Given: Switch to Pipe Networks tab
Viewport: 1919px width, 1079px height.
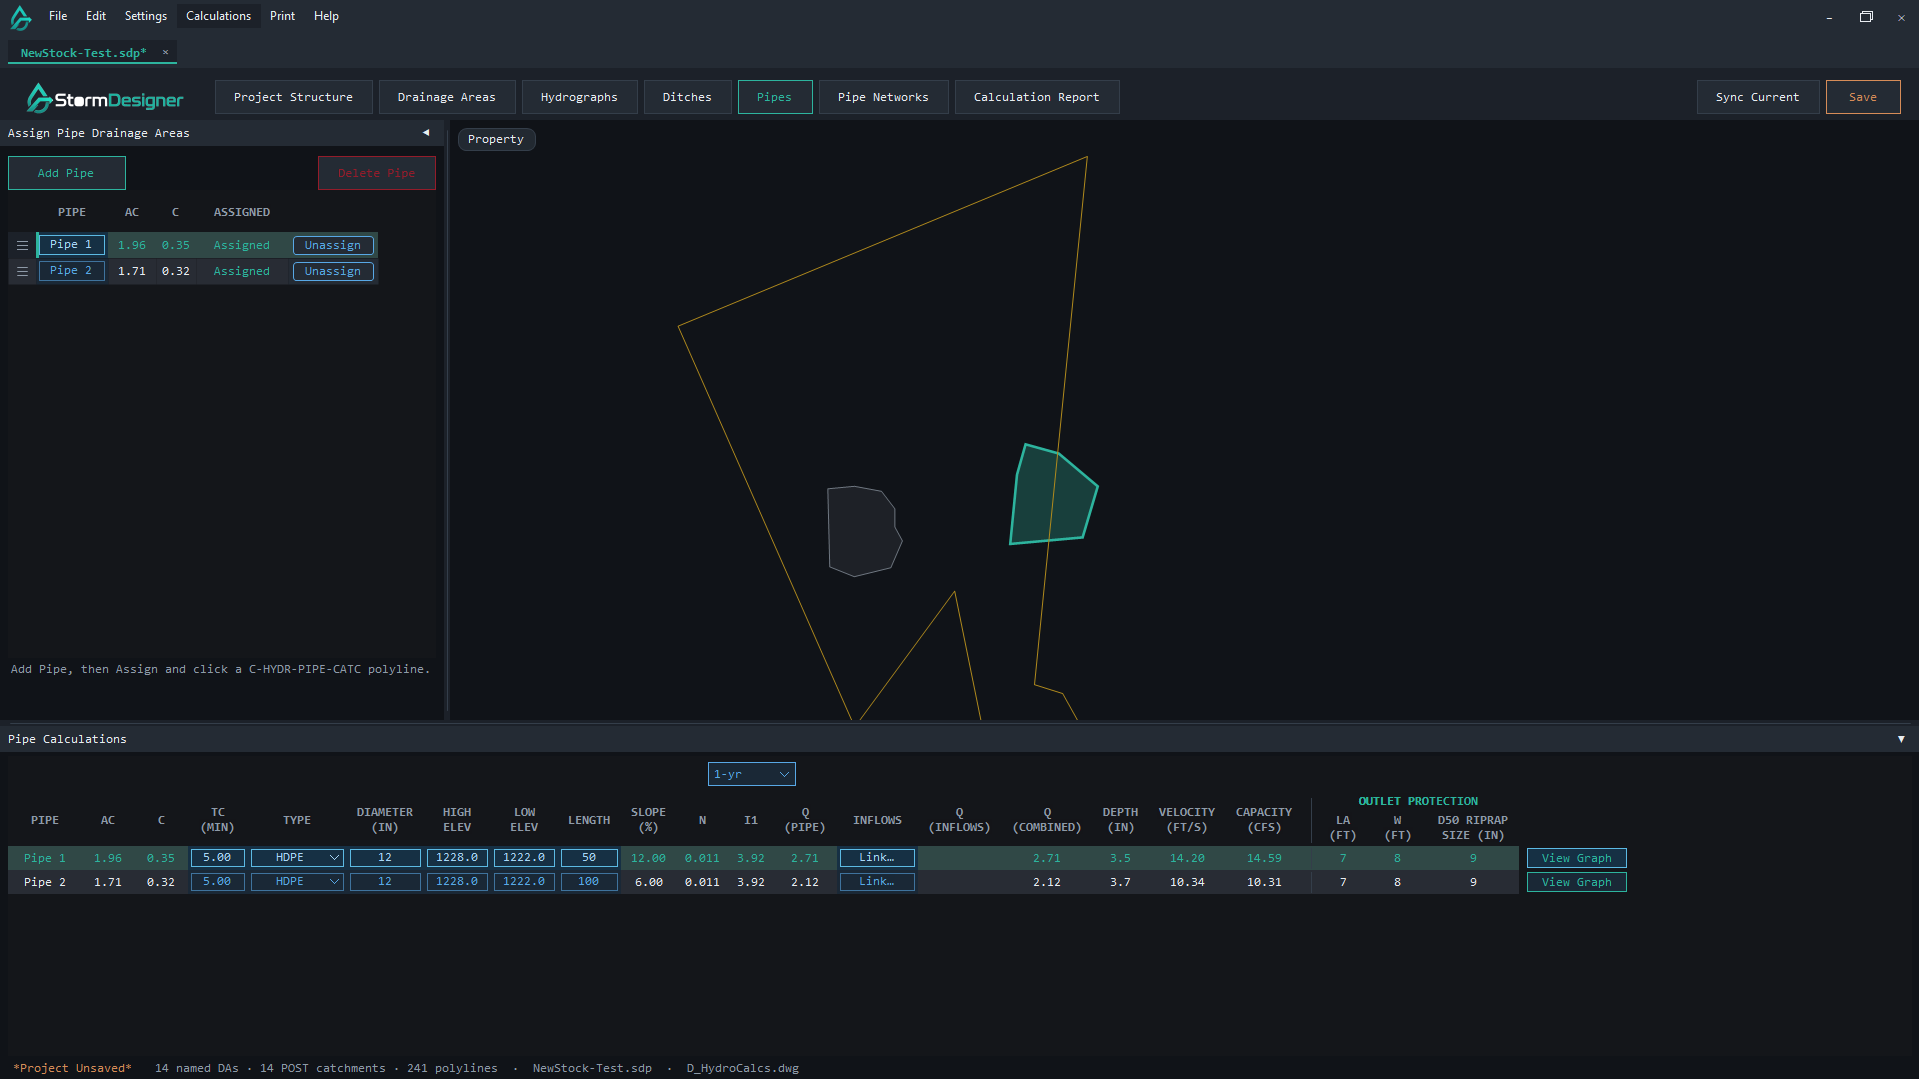Looking at the screenshot, I should [x=884, y=97].
